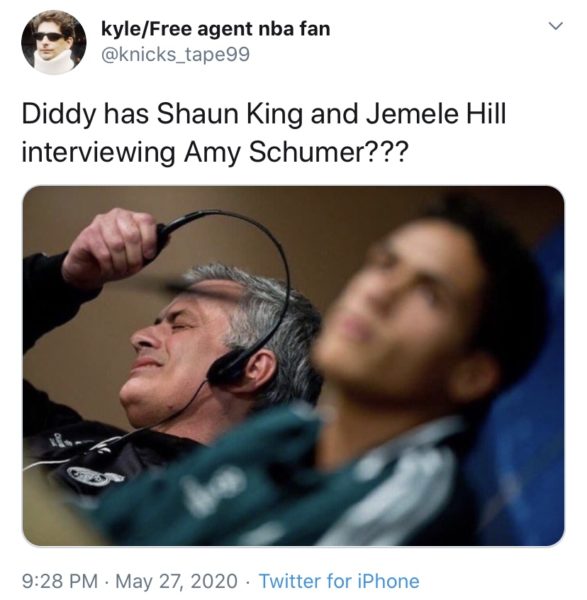
Task: Open the kyle/Free agent nba fan profile name
Action: coord(215,29)
